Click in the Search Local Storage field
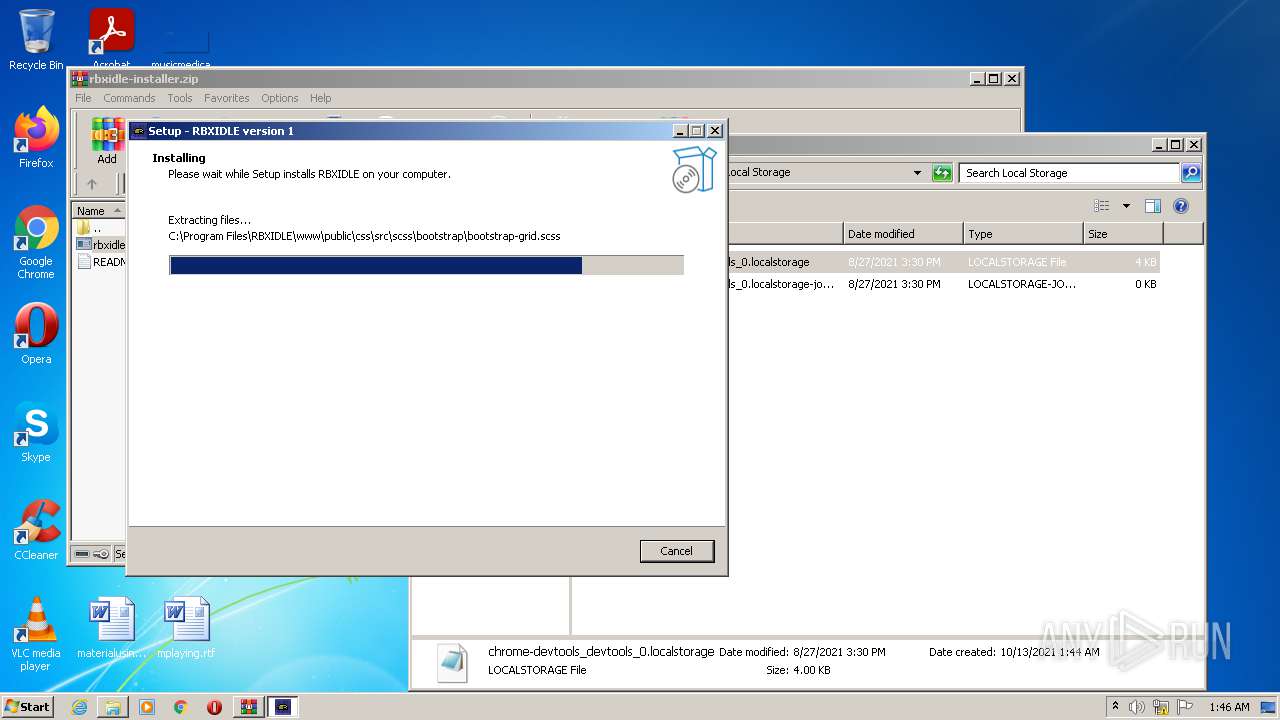Image resolution: width=1280 pixels, height=720 pixels. coord(1068,173)
